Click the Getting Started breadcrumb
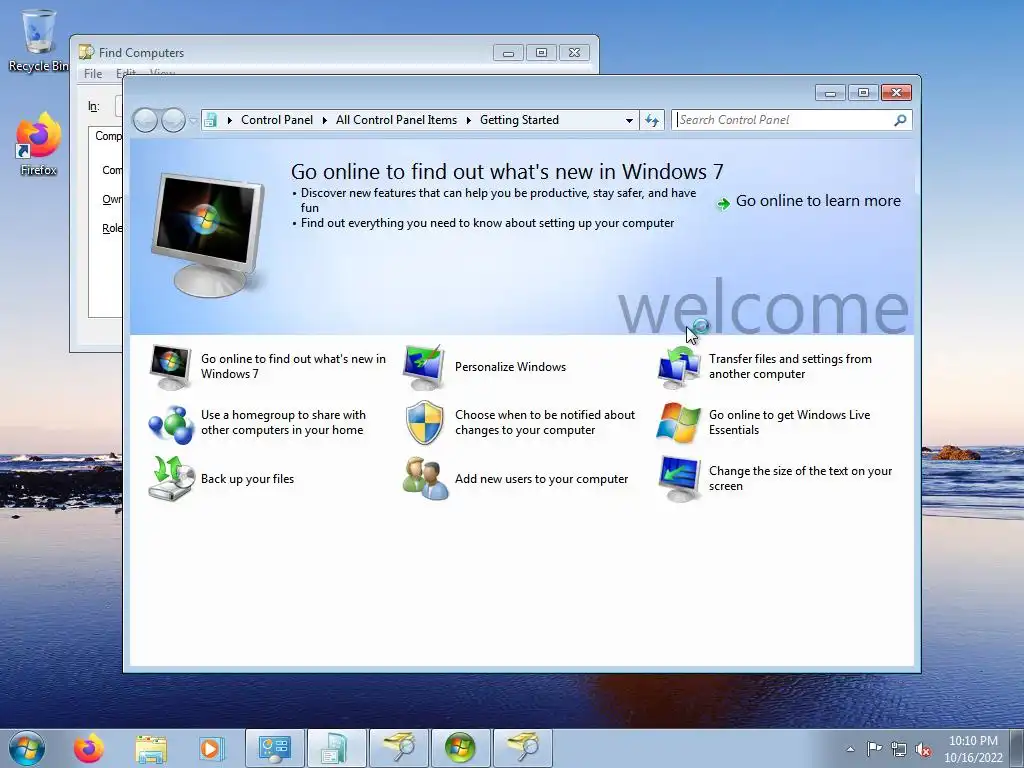1024x768 pixels. (519, 120)
